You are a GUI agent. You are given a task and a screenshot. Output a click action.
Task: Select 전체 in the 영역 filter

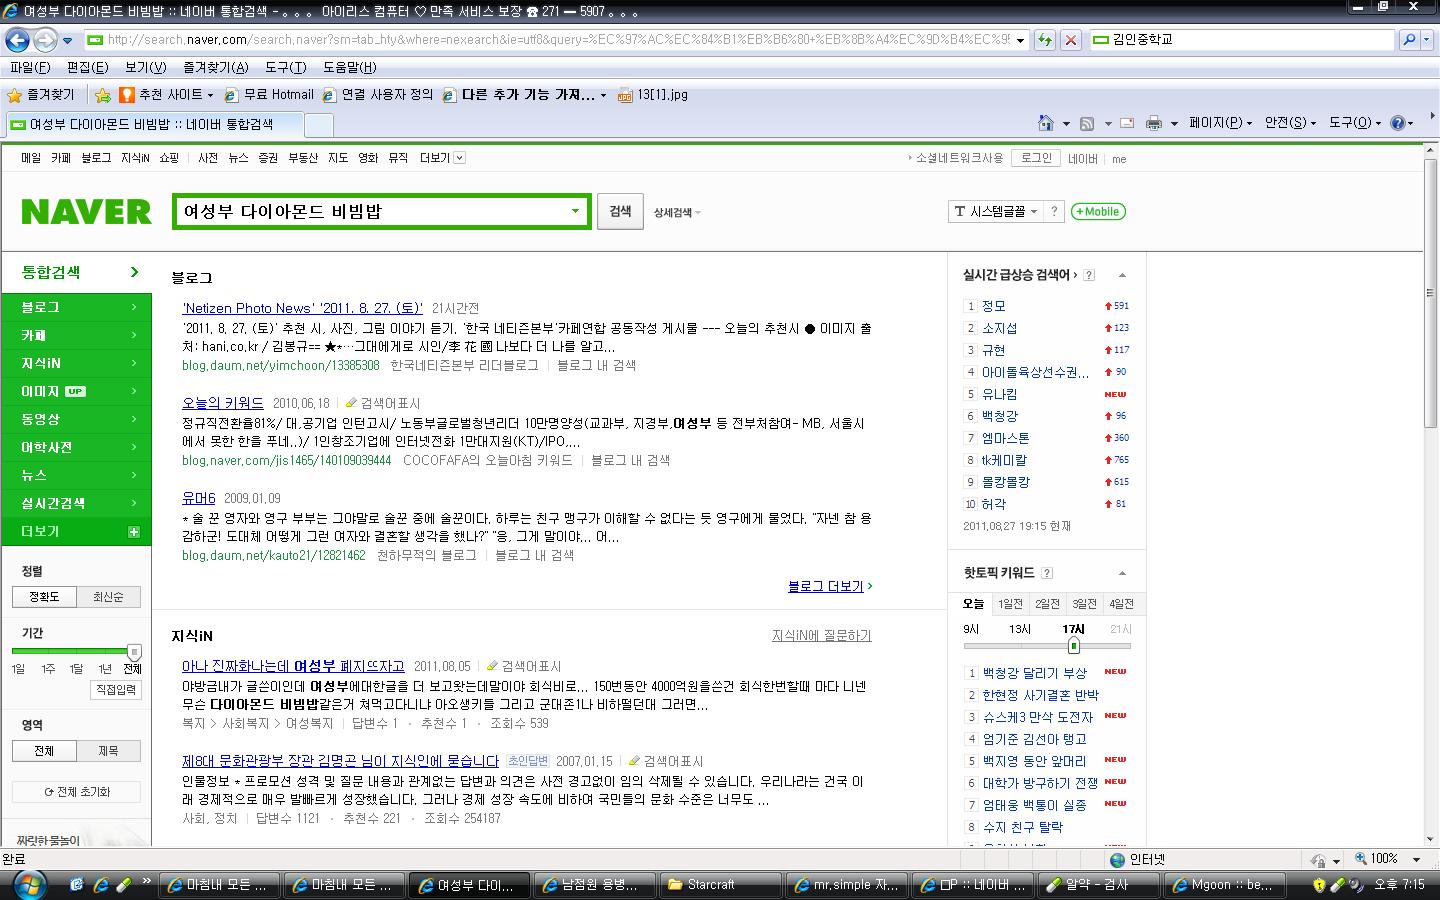44,751
